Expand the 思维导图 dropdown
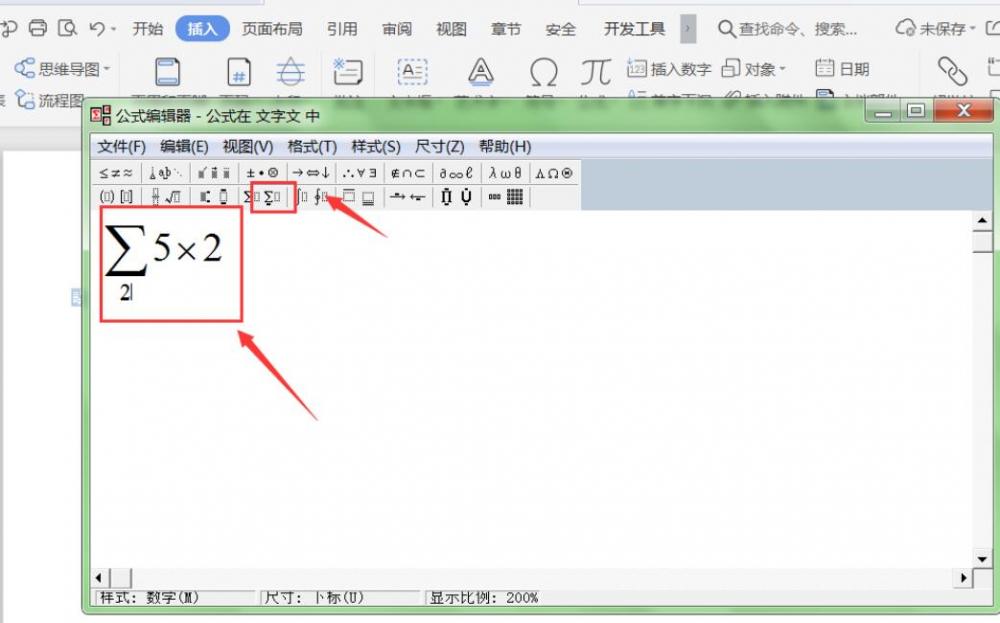 tap(107, 69)
